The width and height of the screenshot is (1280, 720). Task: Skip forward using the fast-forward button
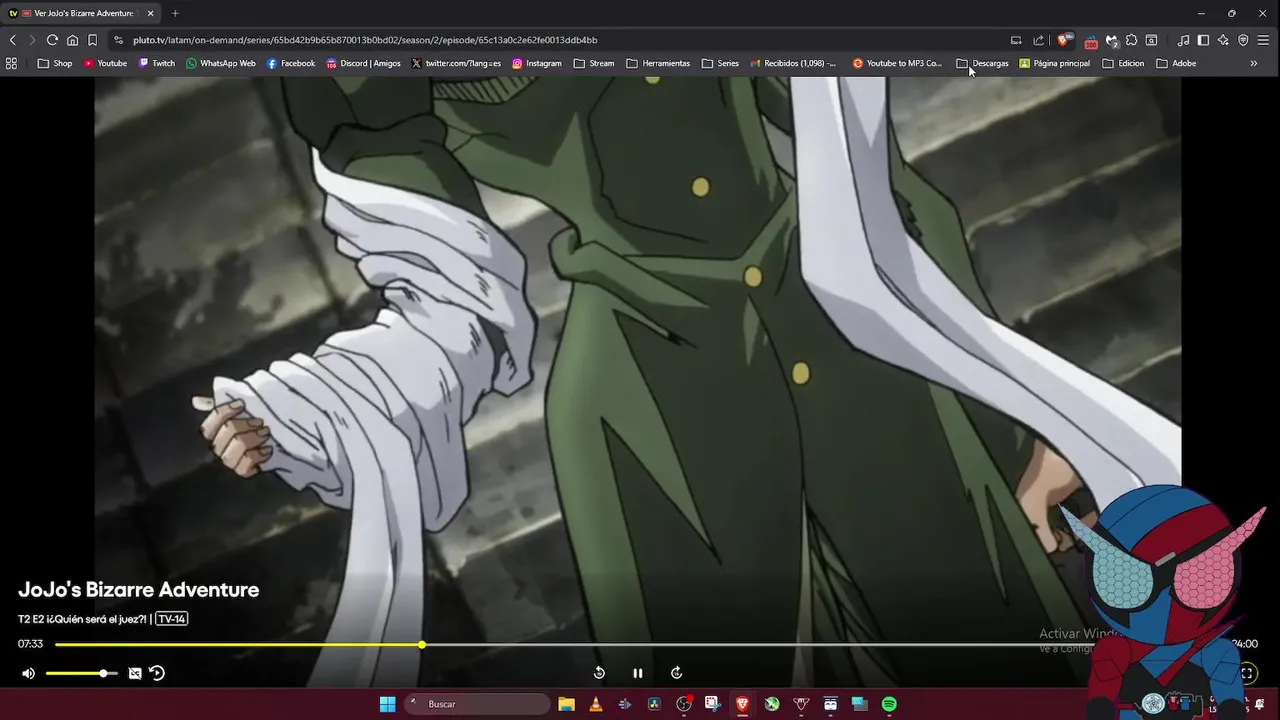pos(676,673)
